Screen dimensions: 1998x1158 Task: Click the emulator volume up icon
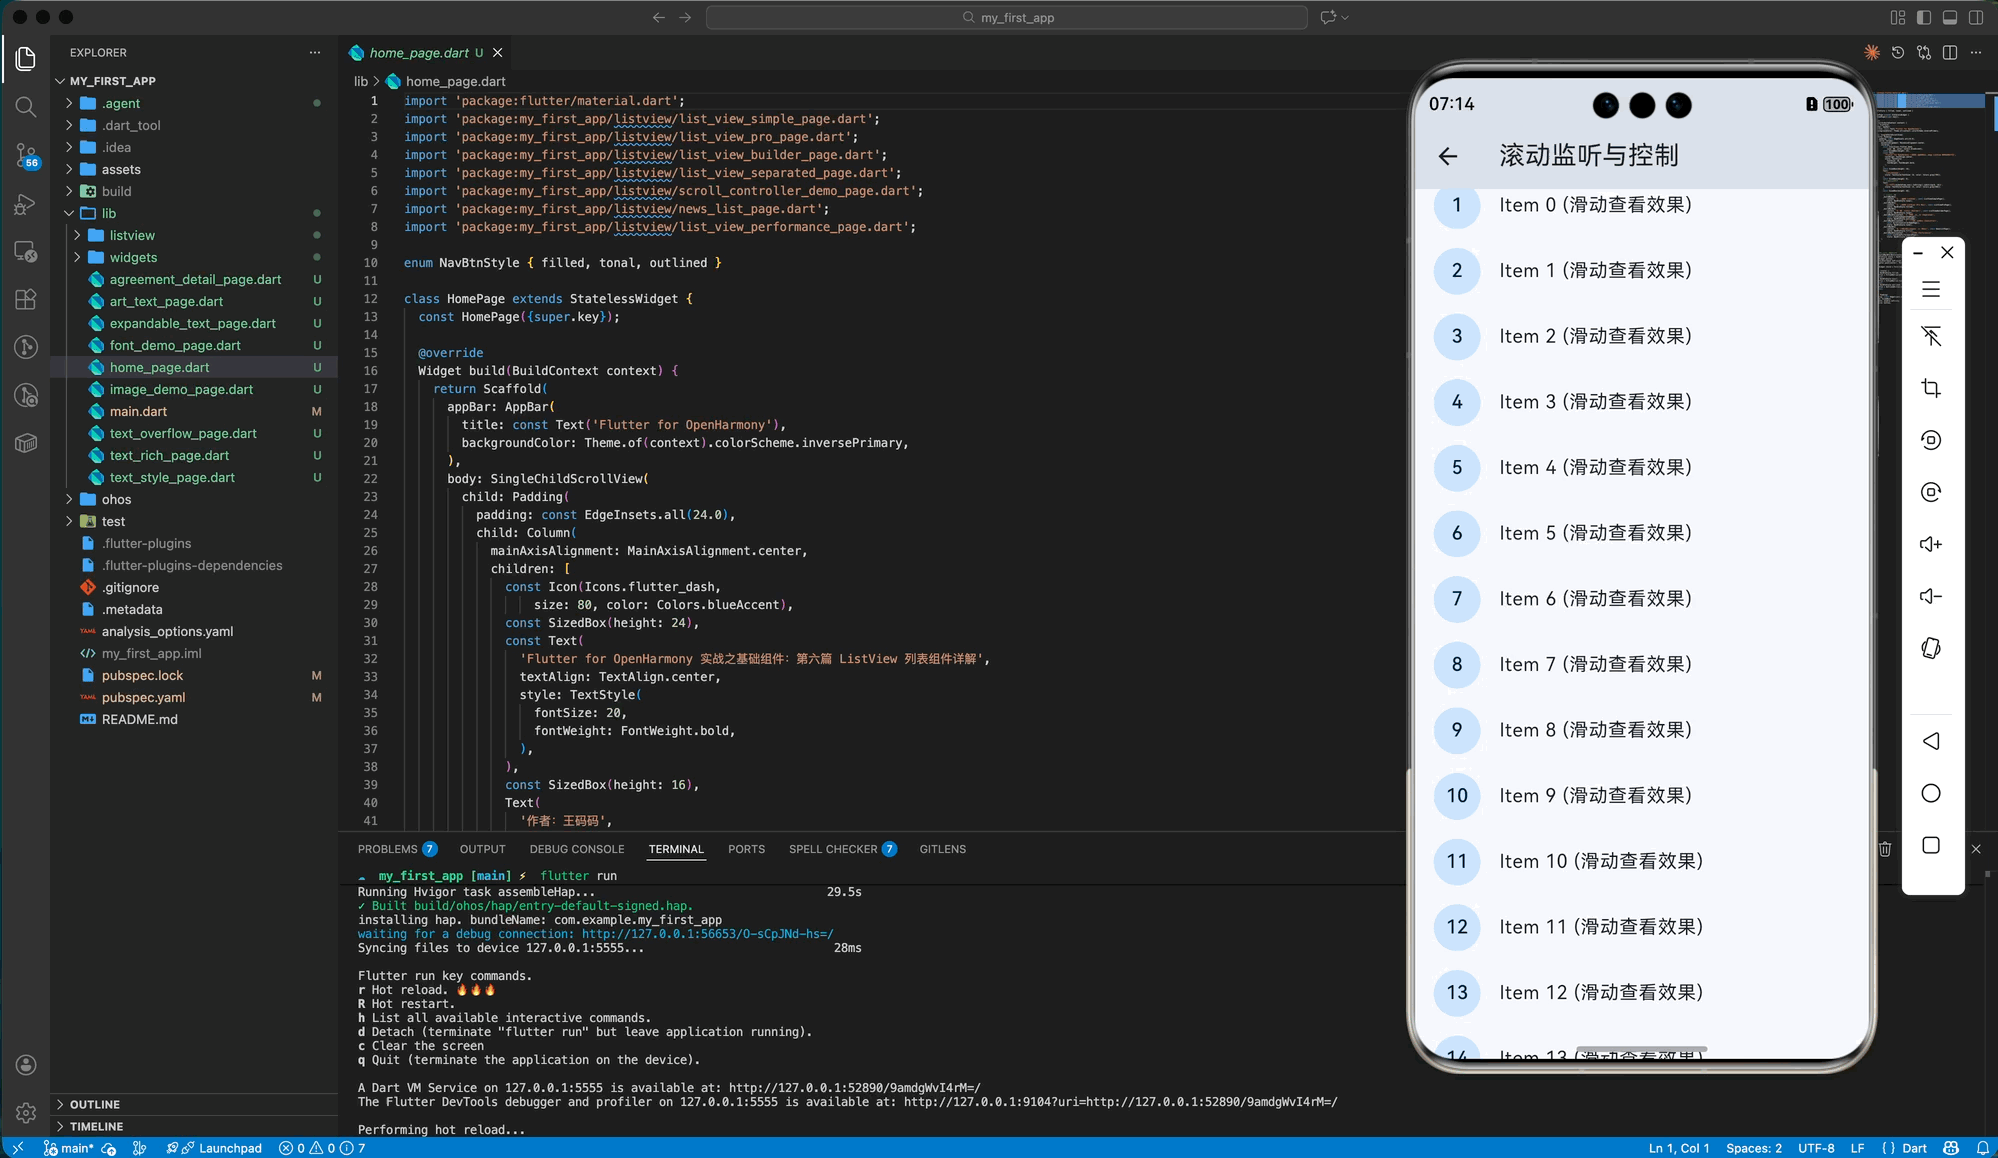[x=1930, y=544]
